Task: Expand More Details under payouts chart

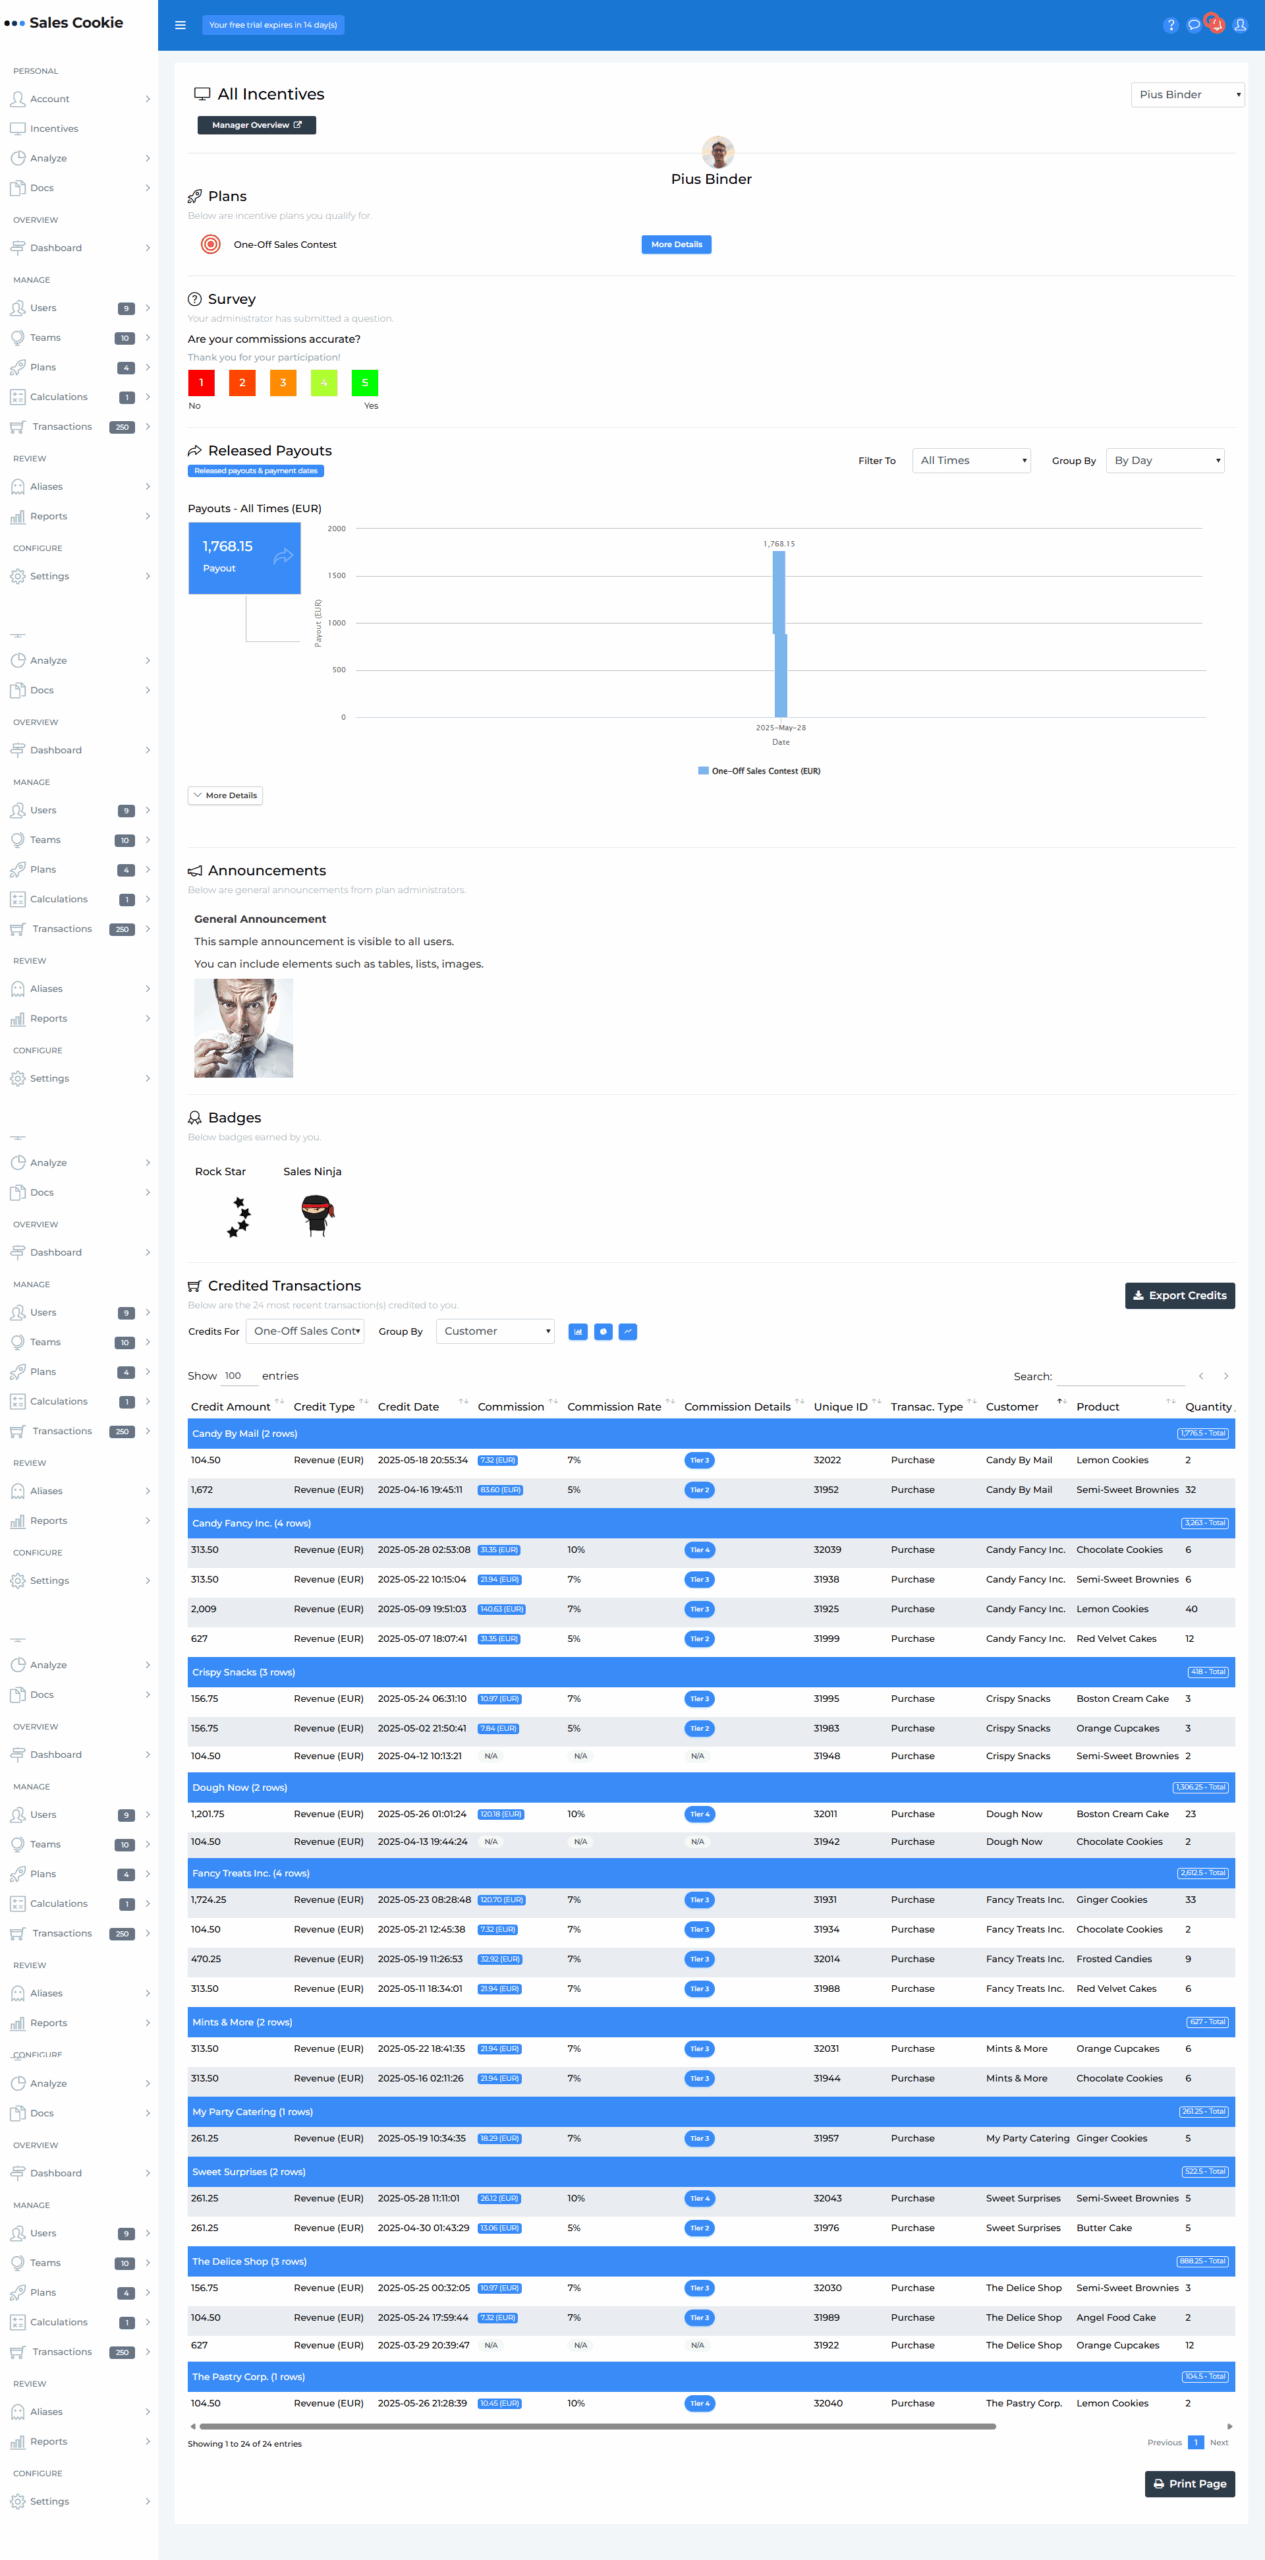Action: pyautogui.click(x=225, y=796)
